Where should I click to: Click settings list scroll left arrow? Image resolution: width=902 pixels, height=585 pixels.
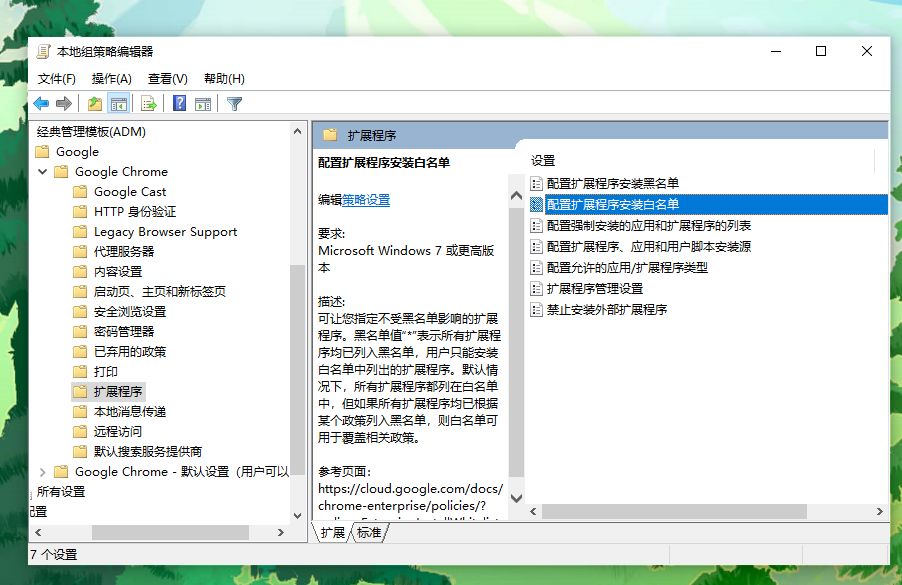pos(533,511)
